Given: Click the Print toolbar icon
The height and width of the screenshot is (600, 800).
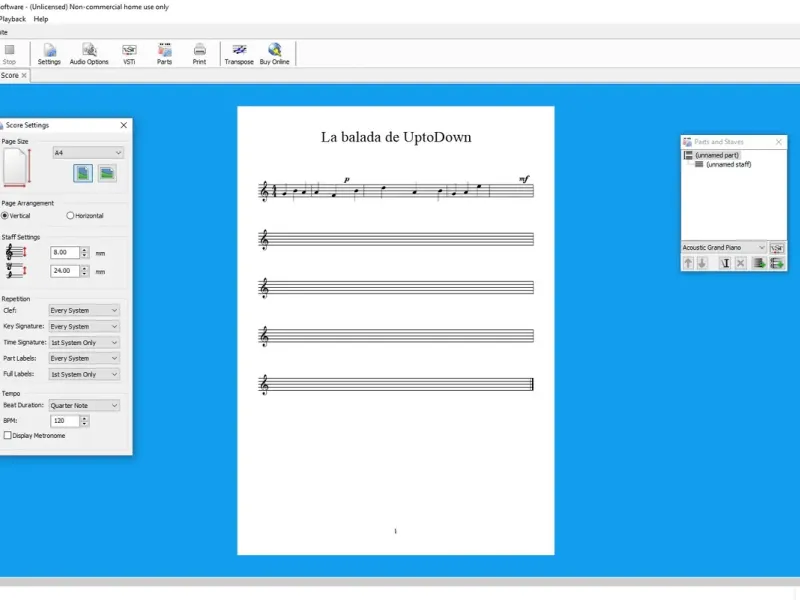Looking at the screenshot, I should tap(199, 54).
